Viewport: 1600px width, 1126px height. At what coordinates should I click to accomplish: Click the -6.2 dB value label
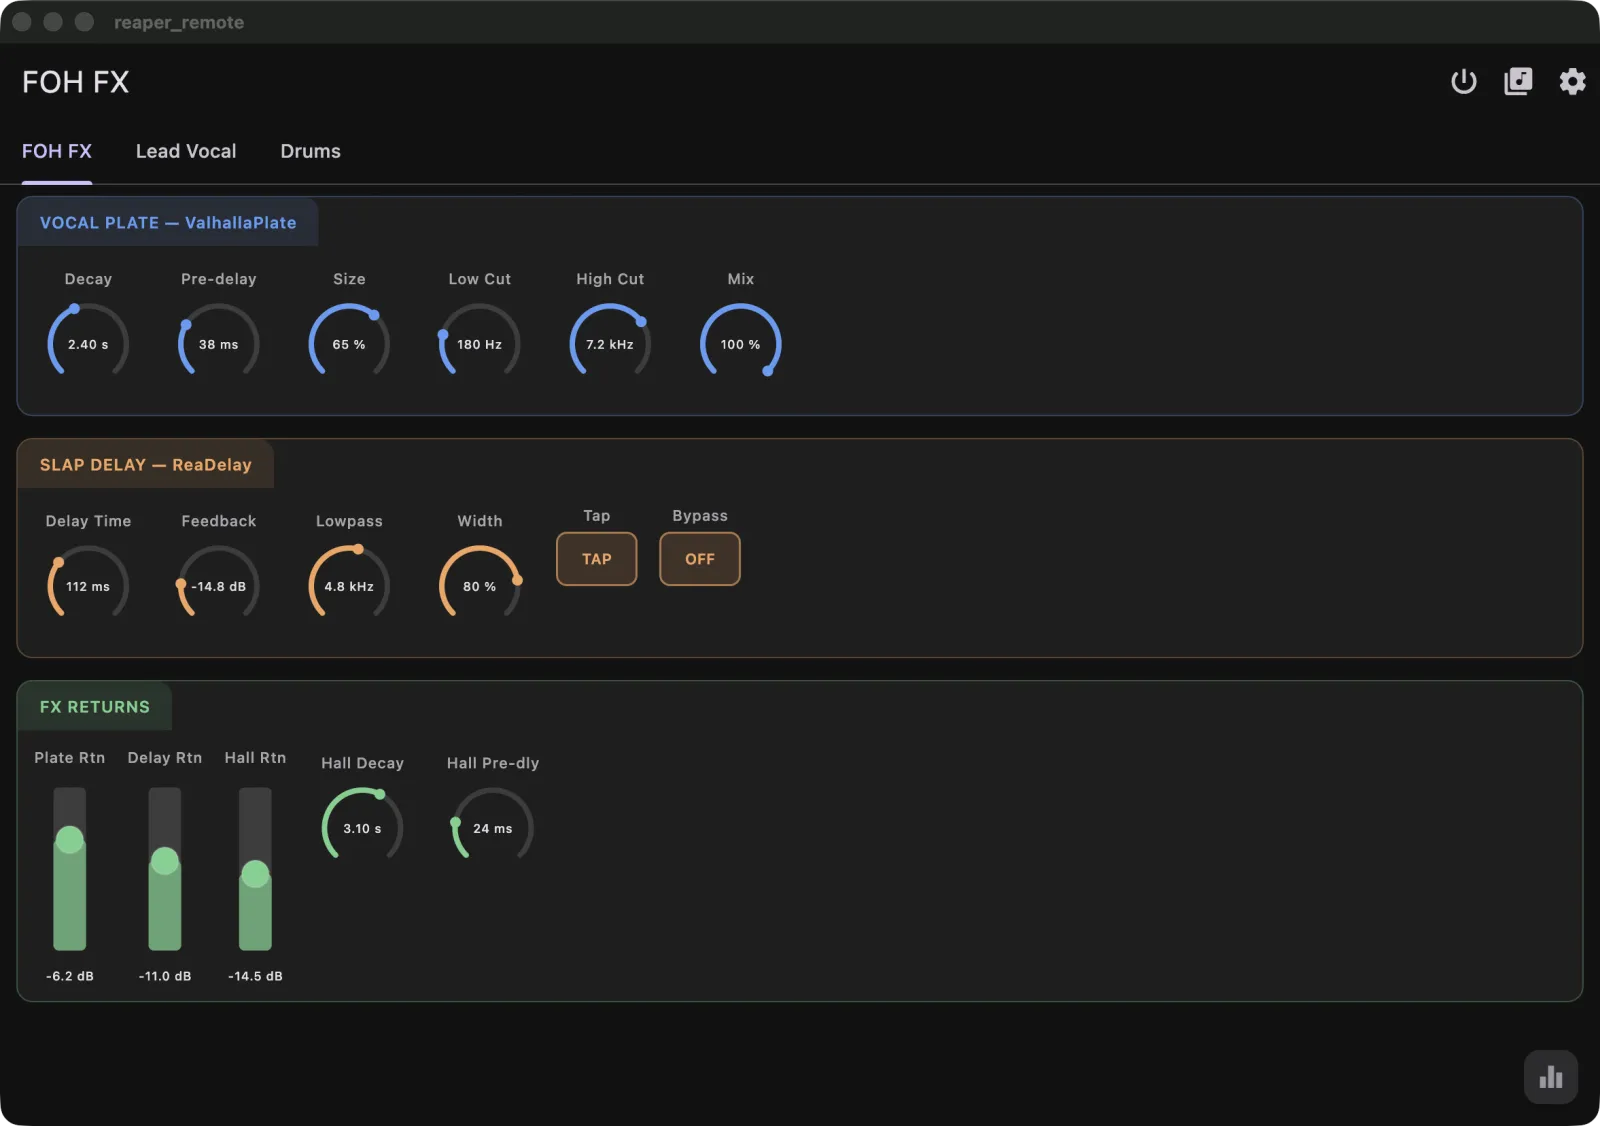[70, 976]
